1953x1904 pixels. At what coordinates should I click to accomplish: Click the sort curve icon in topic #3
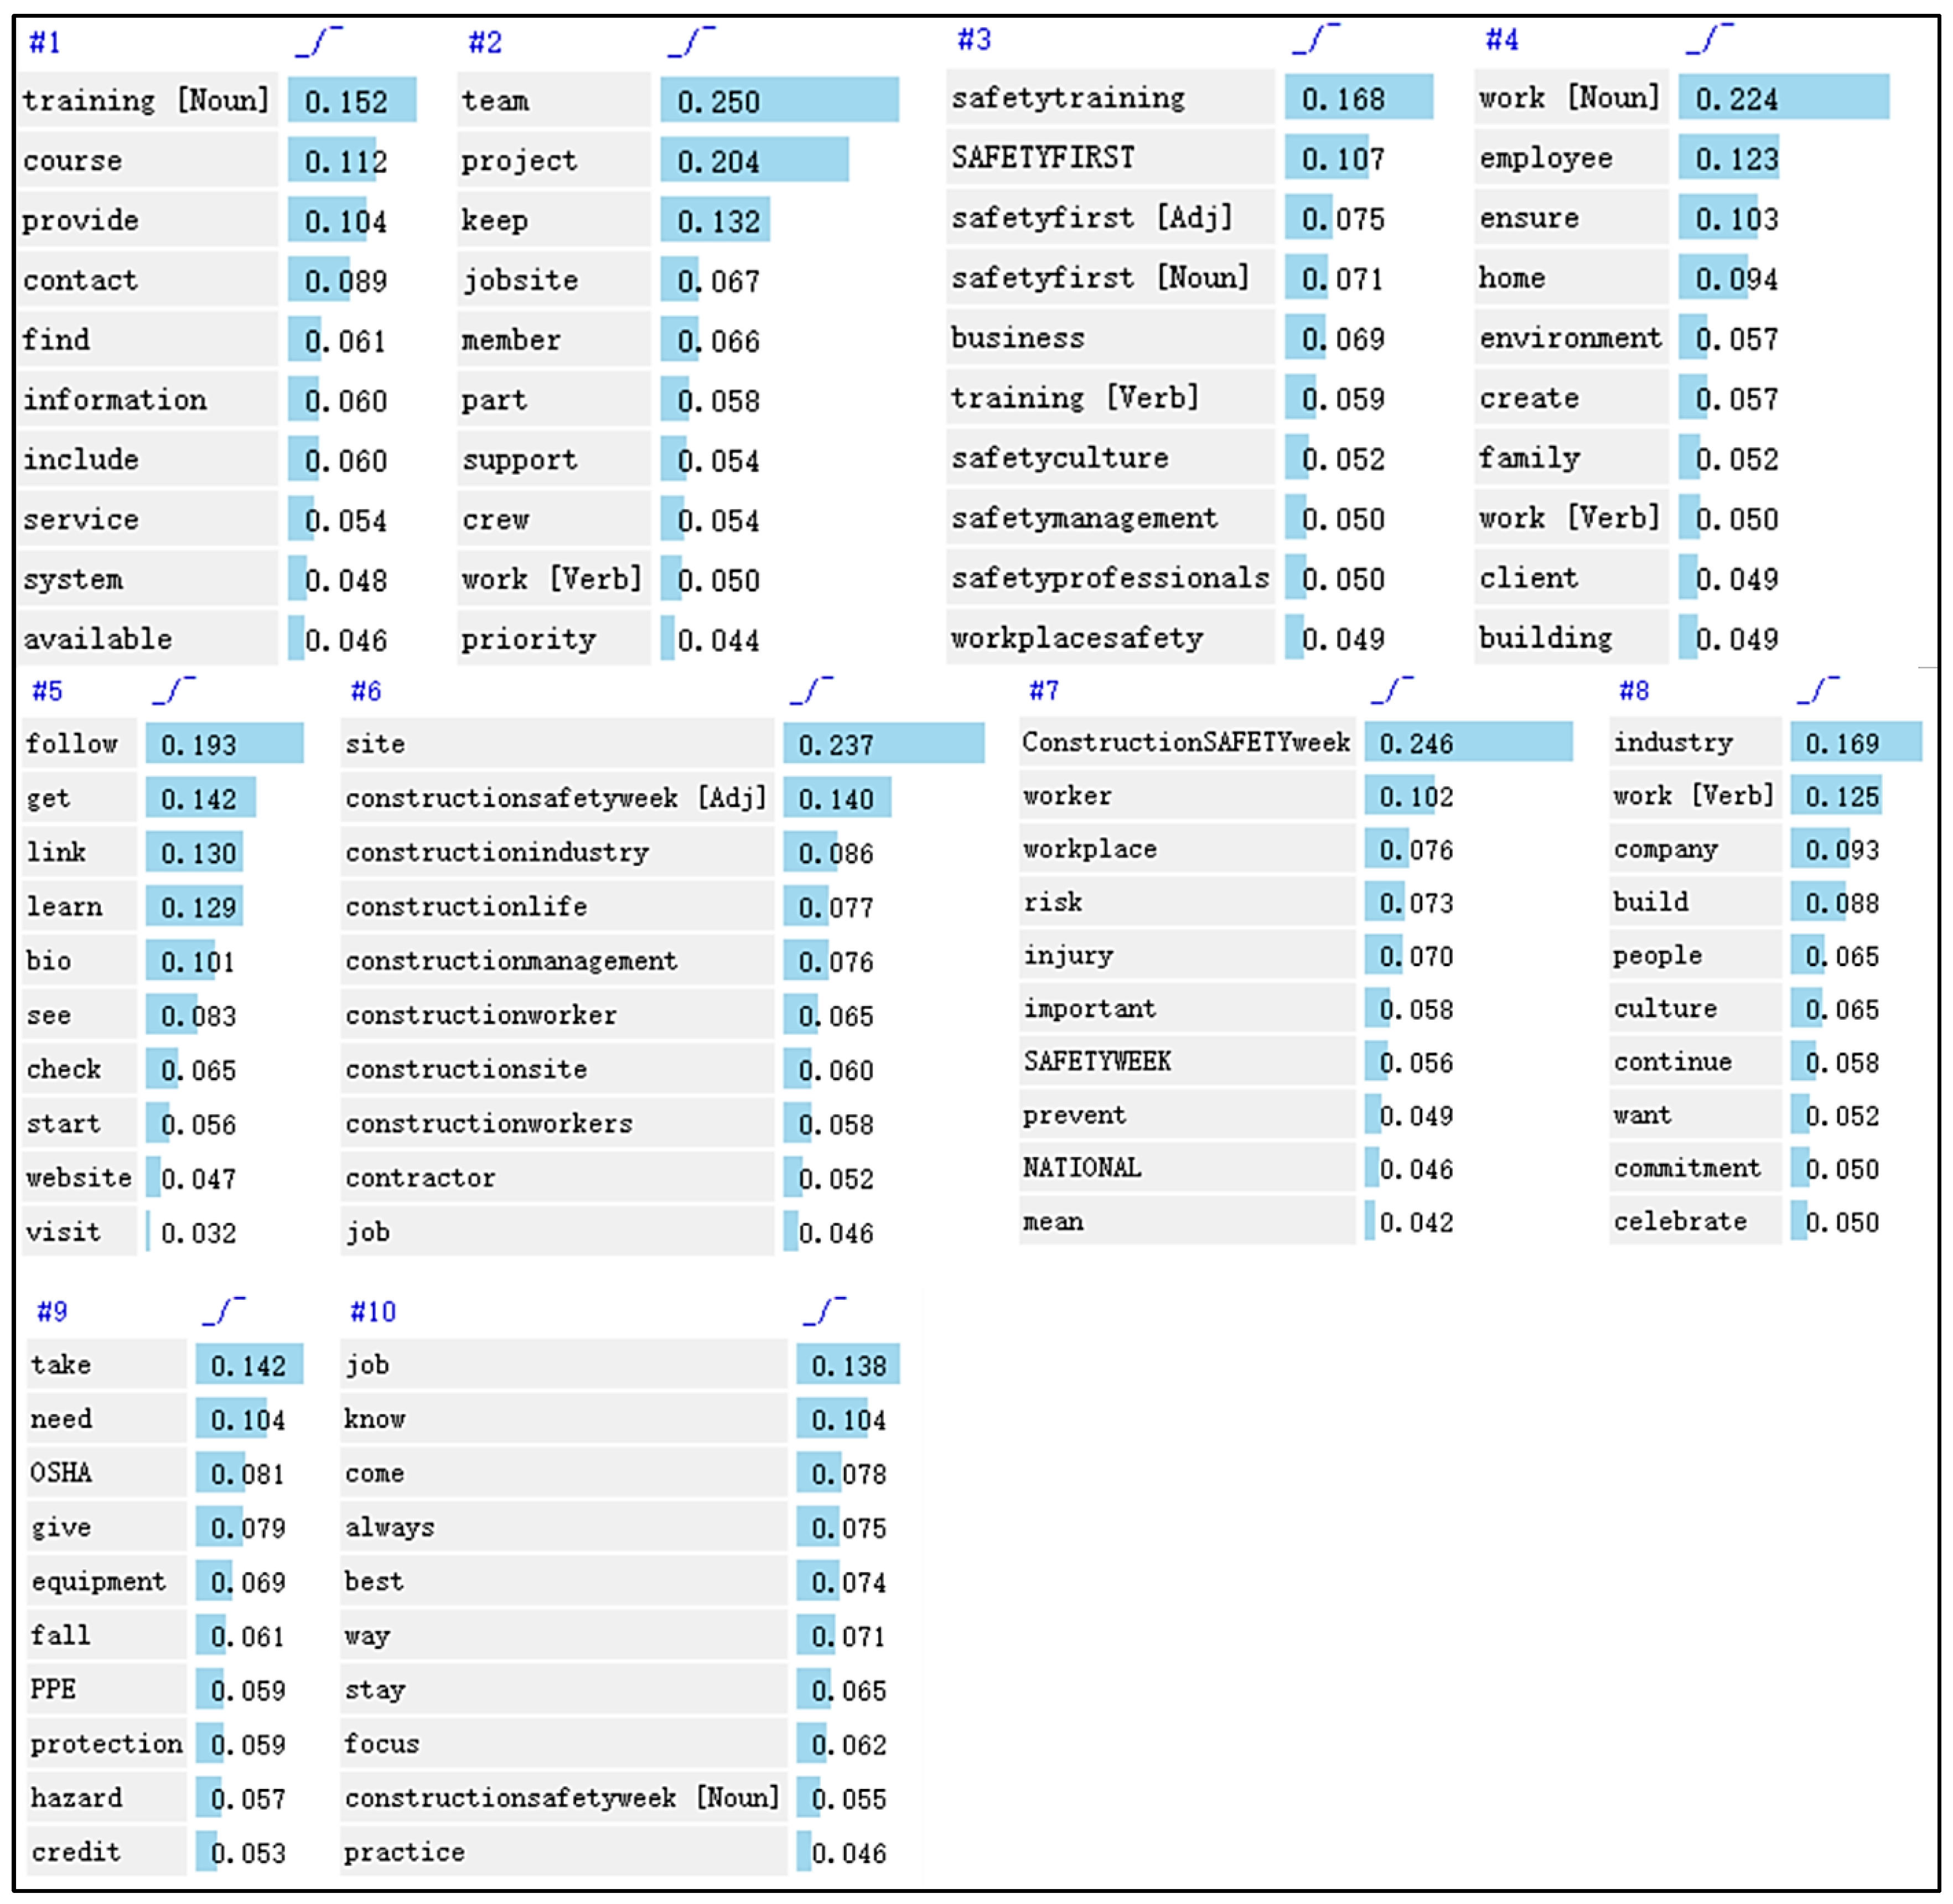[x=1315, y=39]
